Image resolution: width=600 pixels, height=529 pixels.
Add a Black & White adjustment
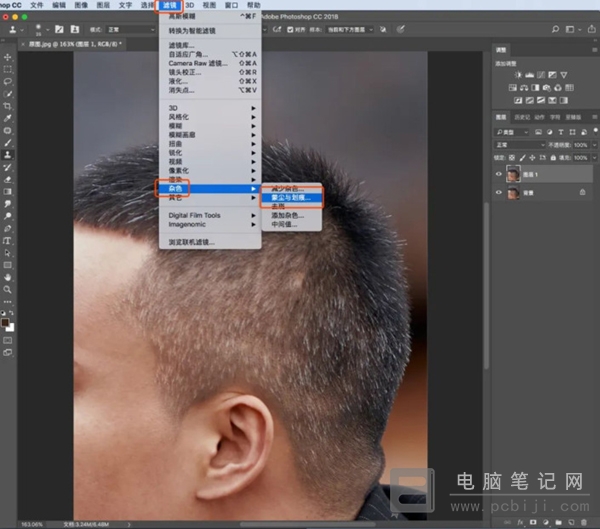pyautogui.click(x=535, y=88)
